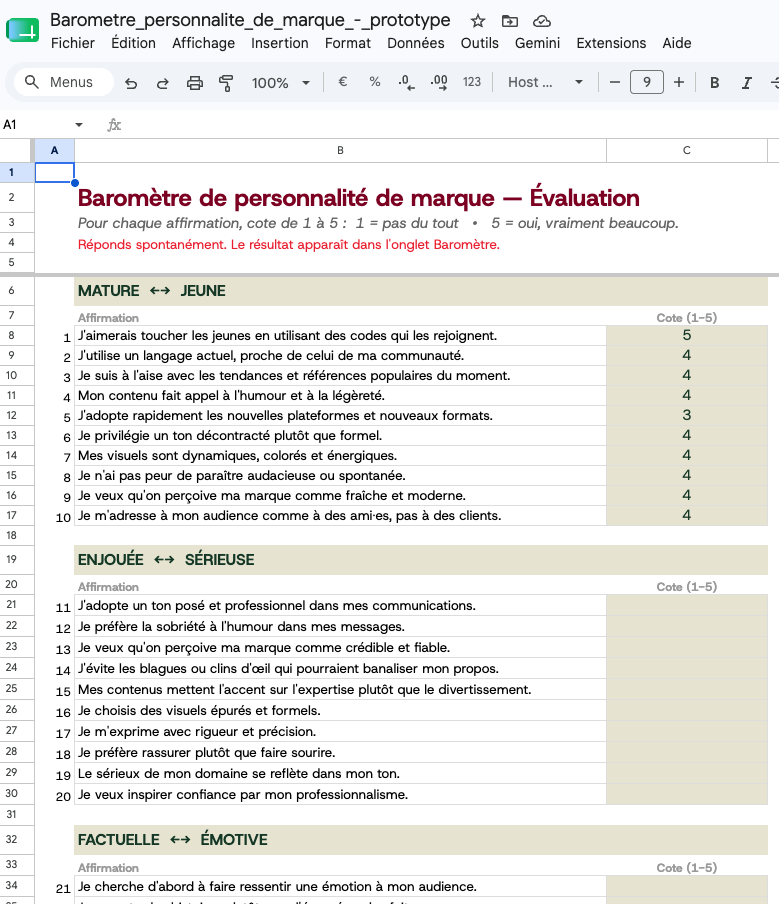779x904 pixels.
Task: Select the paint format tool
Action: click(x=226, y=82)
